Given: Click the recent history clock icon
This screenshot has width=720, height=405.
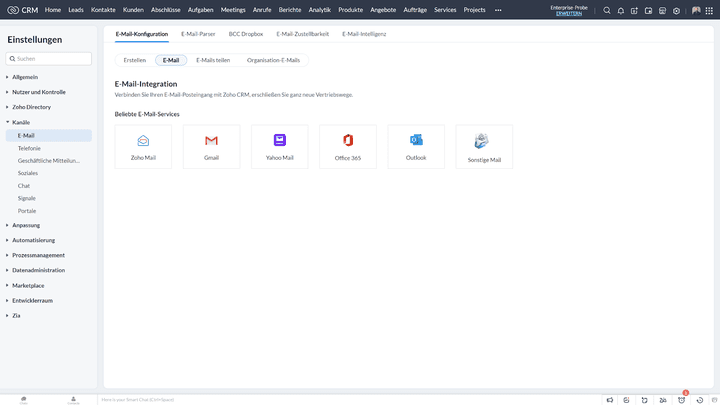Looking at the screenshot, I should (700, 400).
